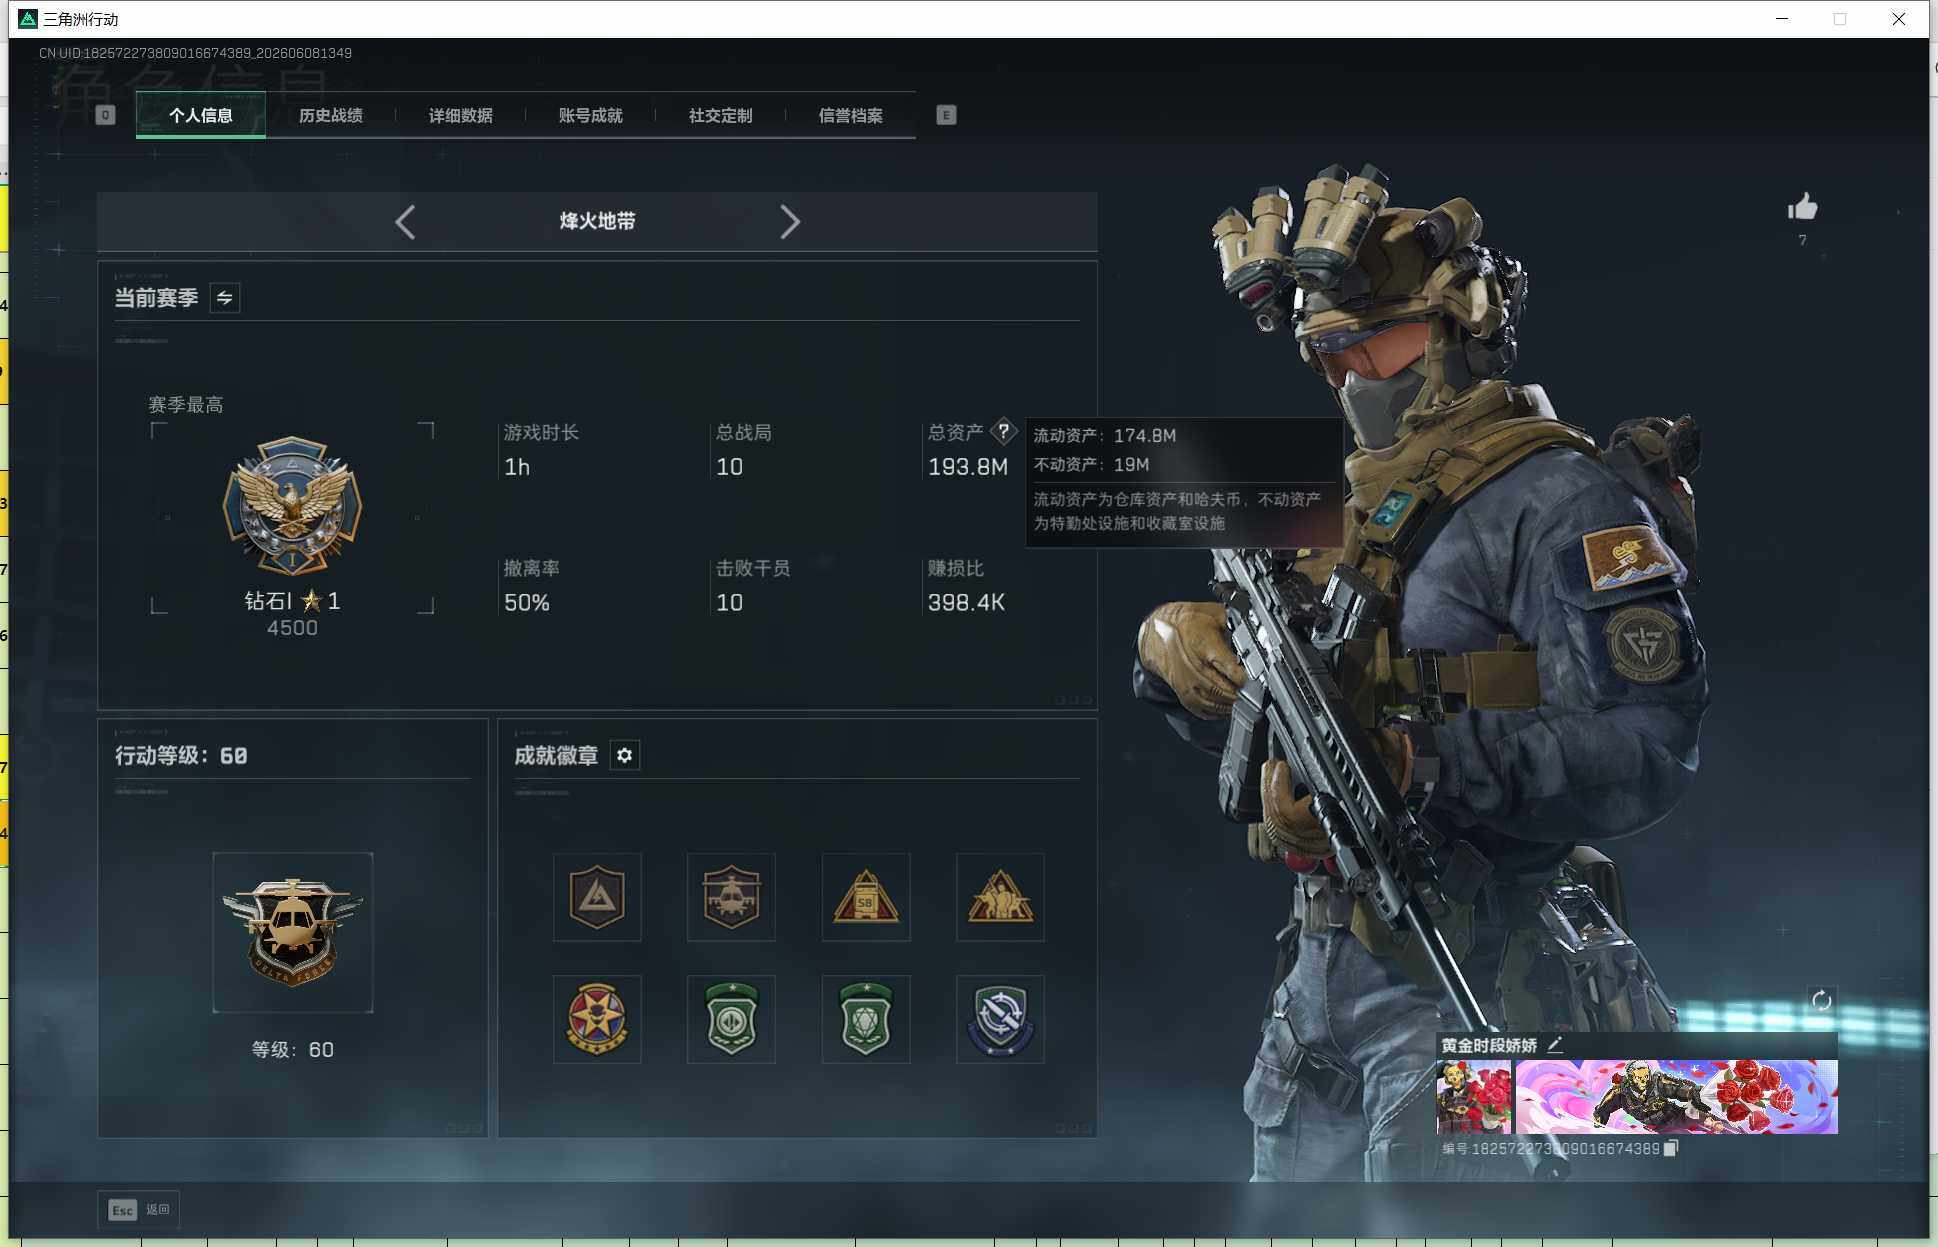Click the rank points 4500 text
The image size is (1938, 1247).
point(292,628)
